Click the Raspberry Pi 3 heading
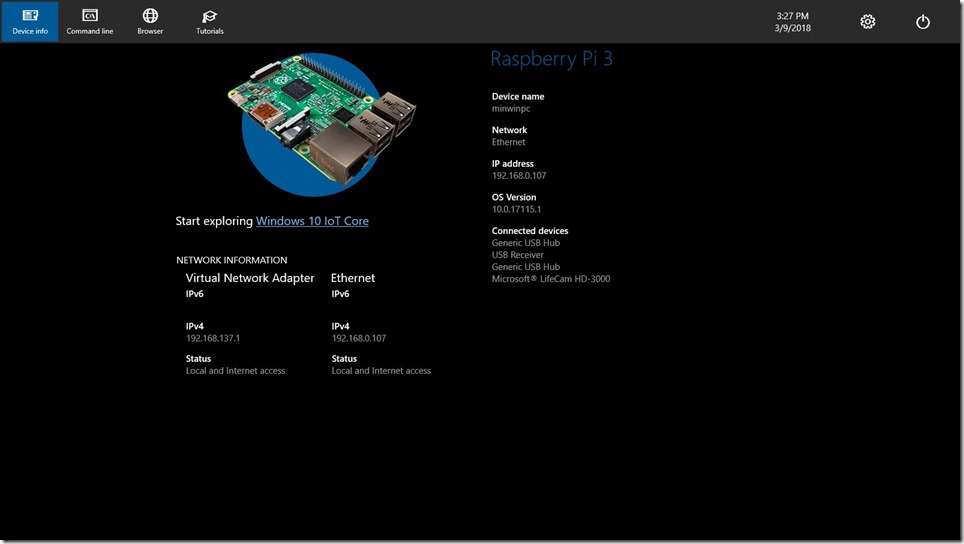The image size is (964, 544). [551, 58]
